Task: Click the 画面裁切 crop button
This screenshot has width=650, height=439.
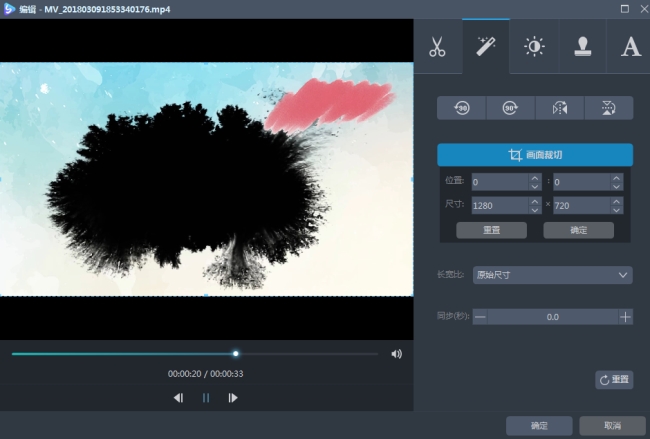Action: (535, 155)
